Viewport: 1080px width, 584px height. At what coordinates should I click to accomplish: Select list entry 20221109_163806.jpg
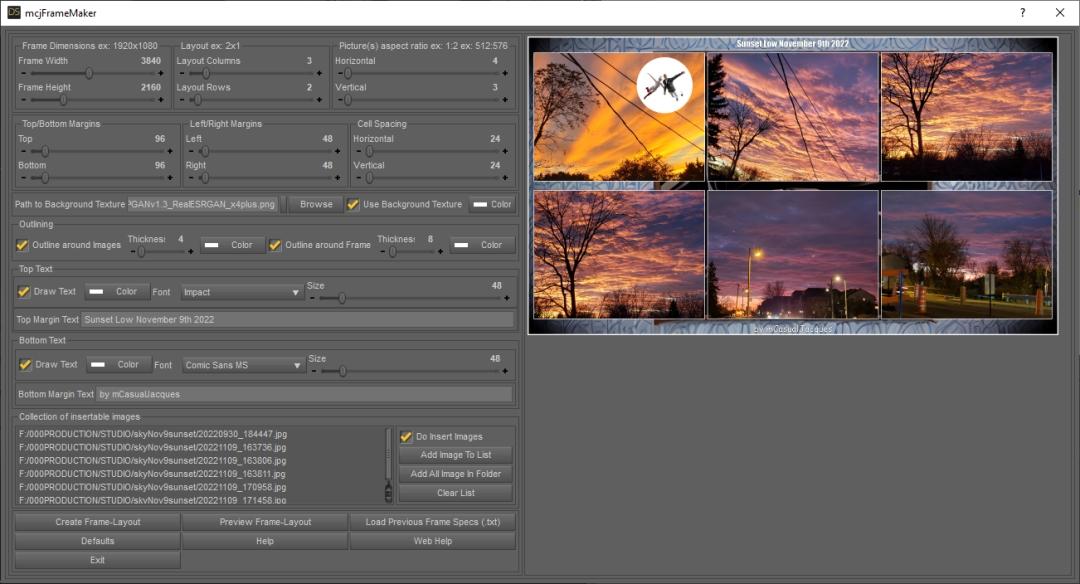point(153,461)
